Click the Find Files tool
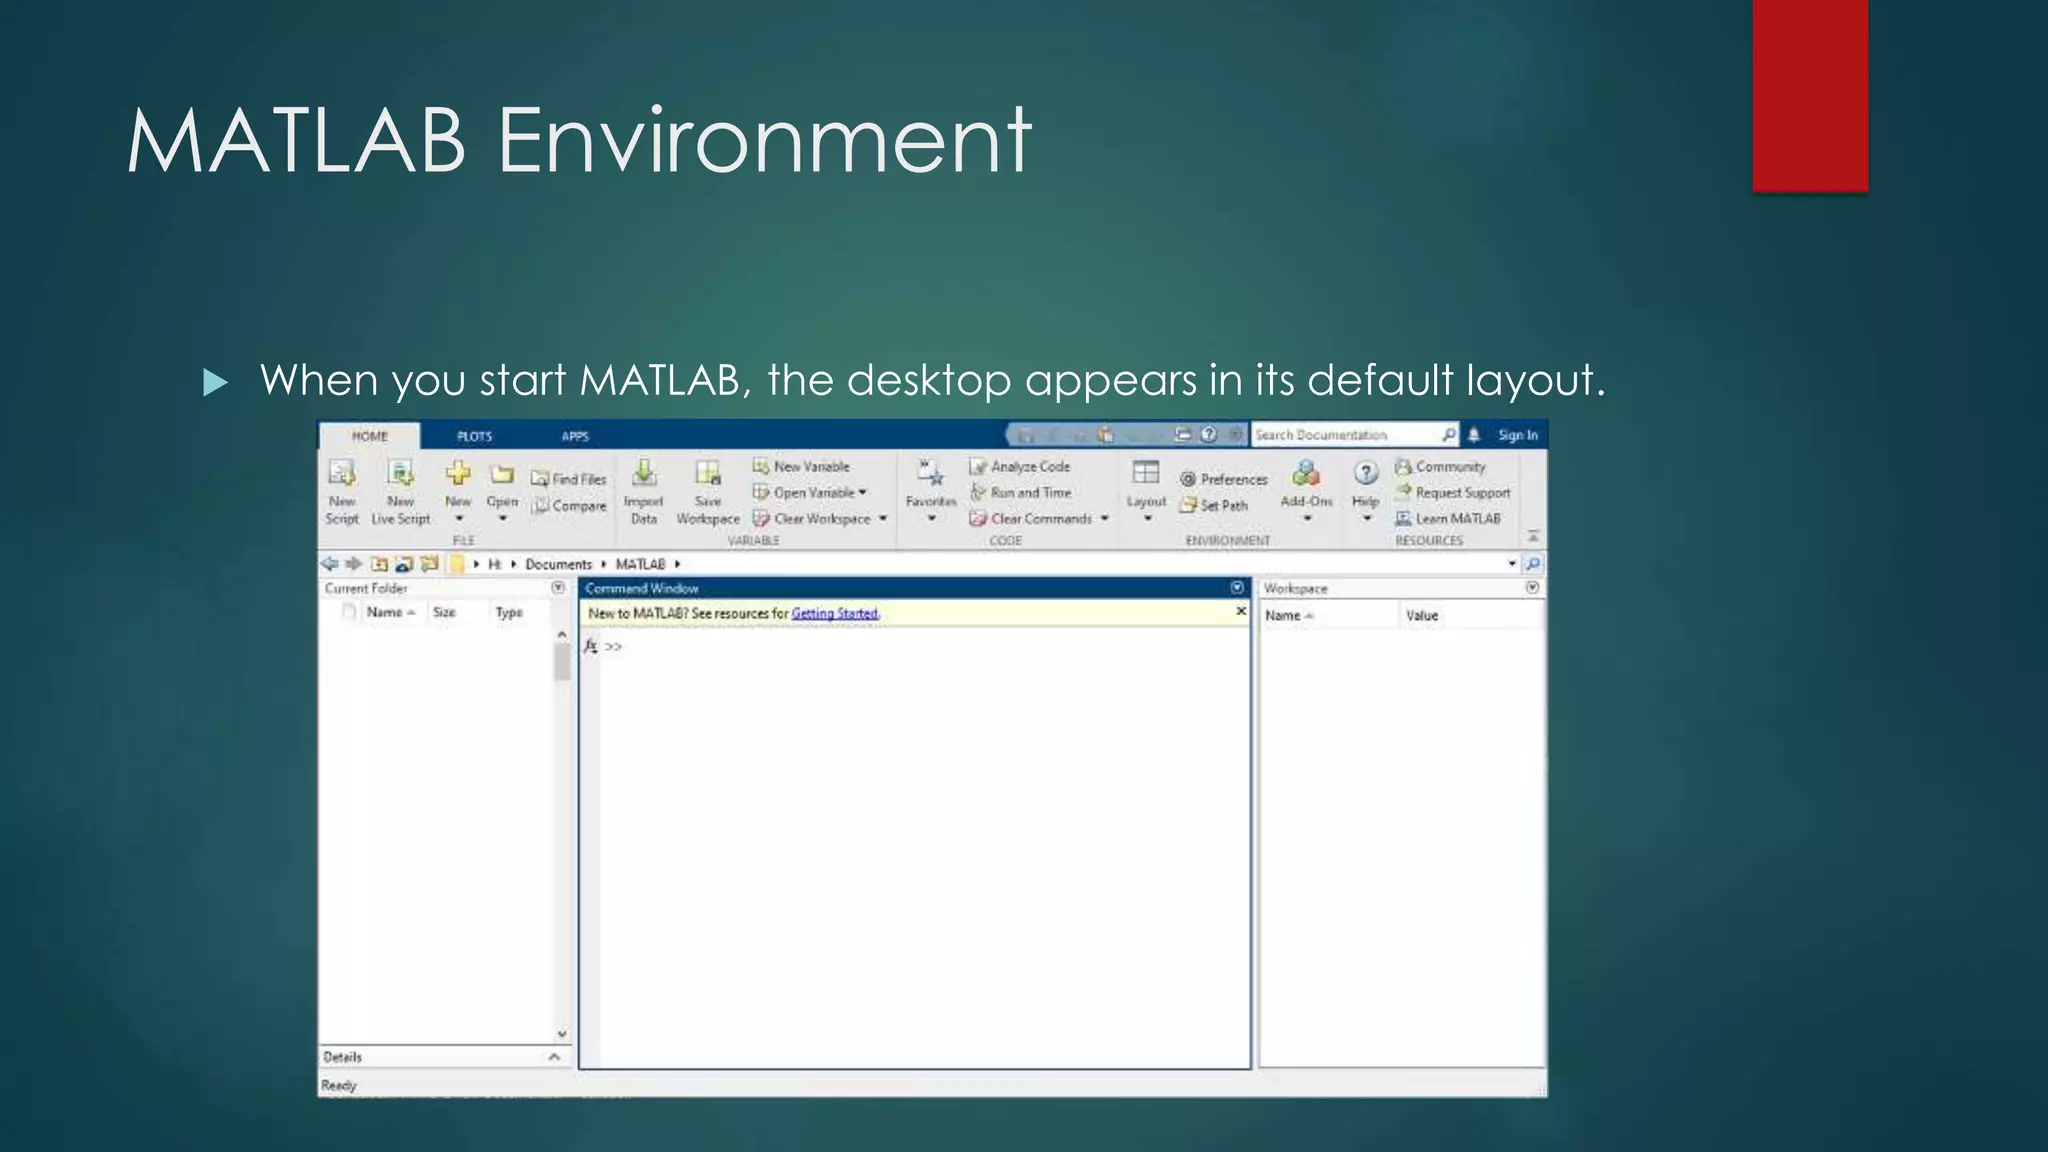 click(569, 479)
